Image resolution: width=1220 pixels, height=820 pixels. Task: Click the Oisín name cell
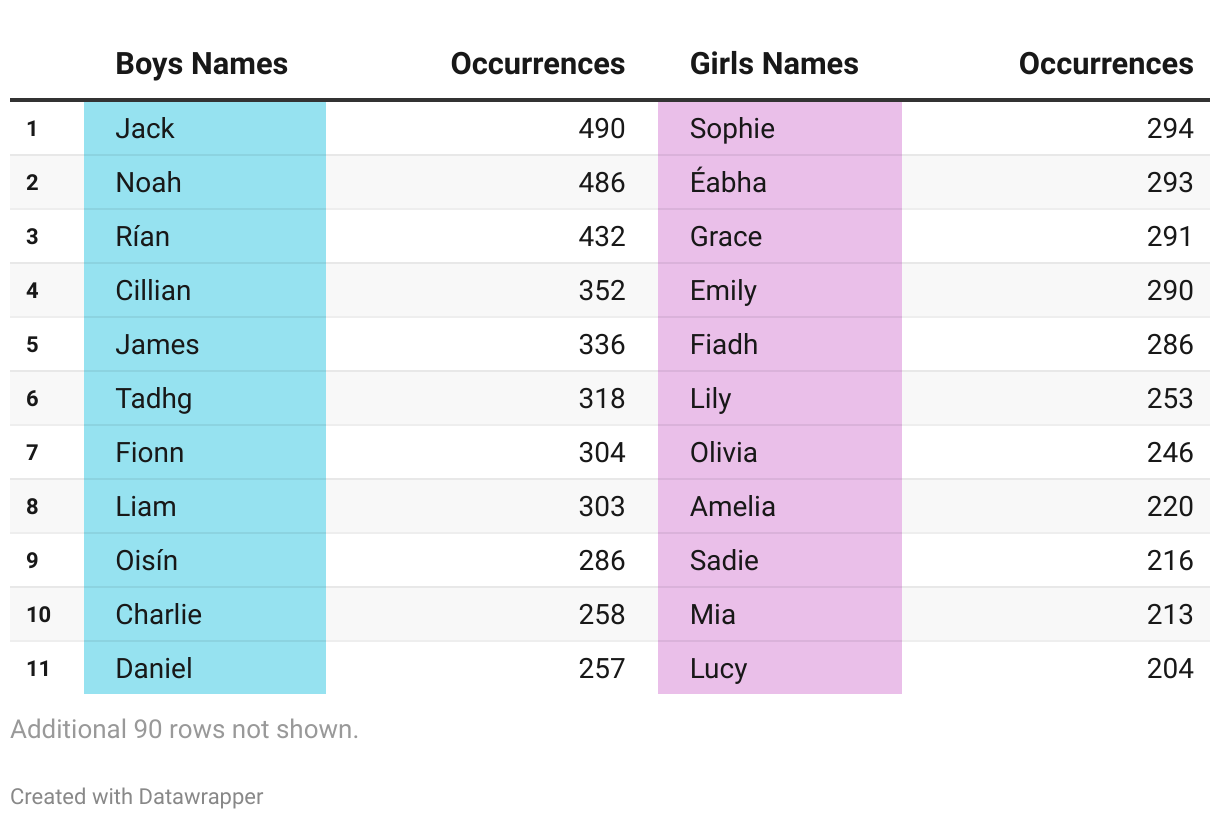coord(205,560)
